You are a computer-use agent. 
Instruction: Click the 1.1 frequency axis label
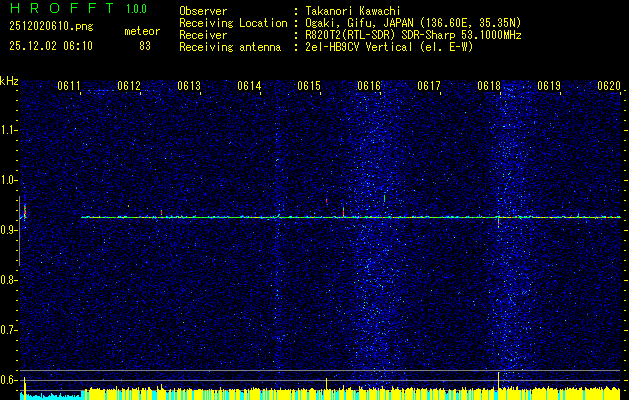(8, 130)
